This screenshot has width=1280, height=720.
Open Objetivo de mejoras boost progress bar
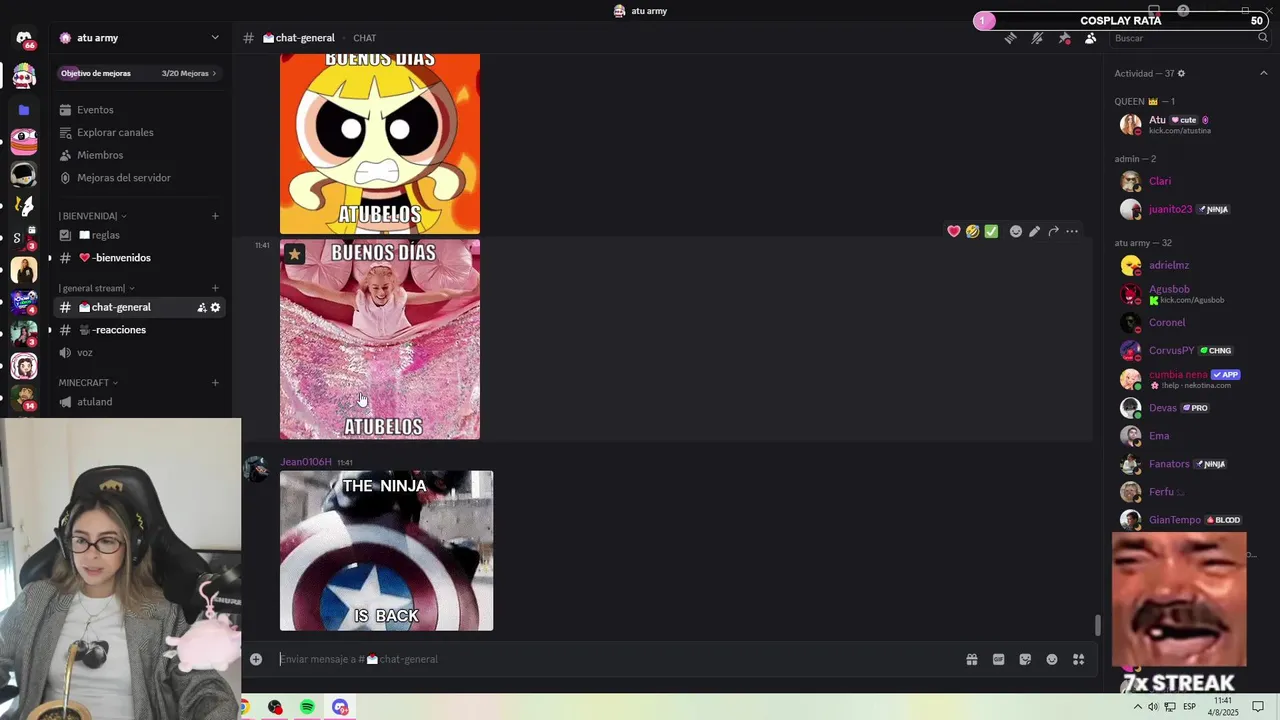pos(140,73)
